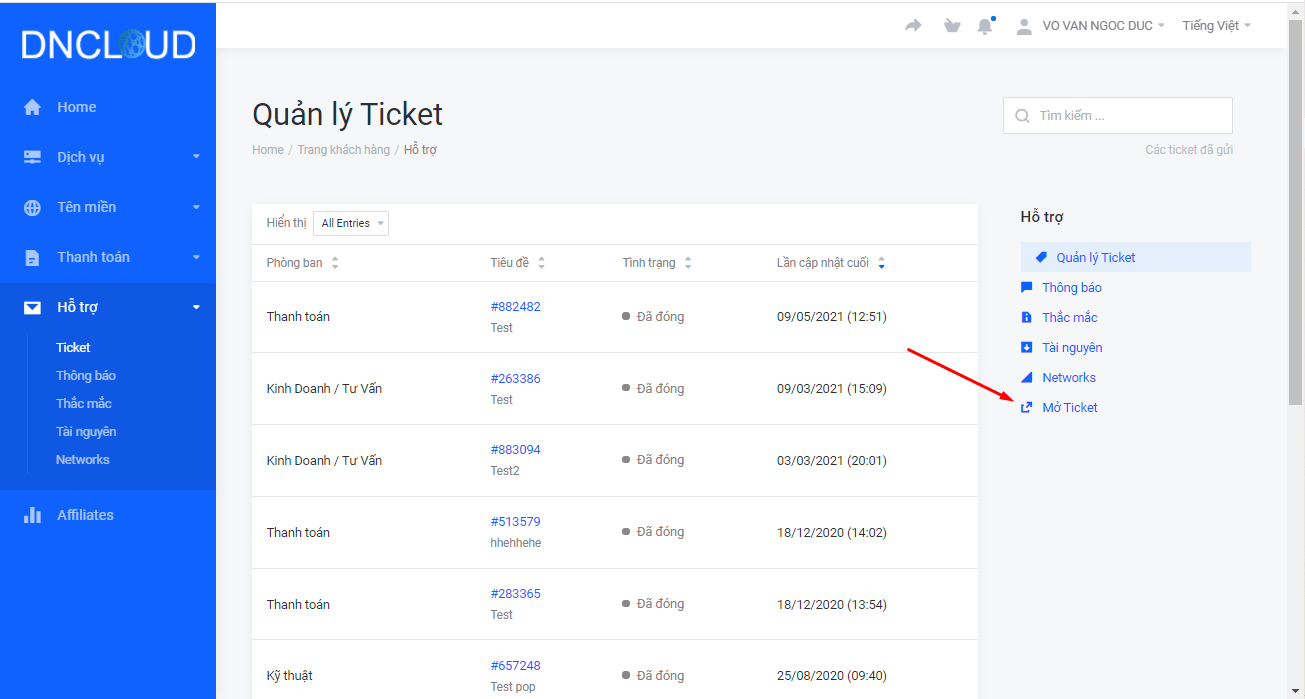Click the magnifier icon in search box
Screen dimensions: 1305x699
[x=1022, y=116]
